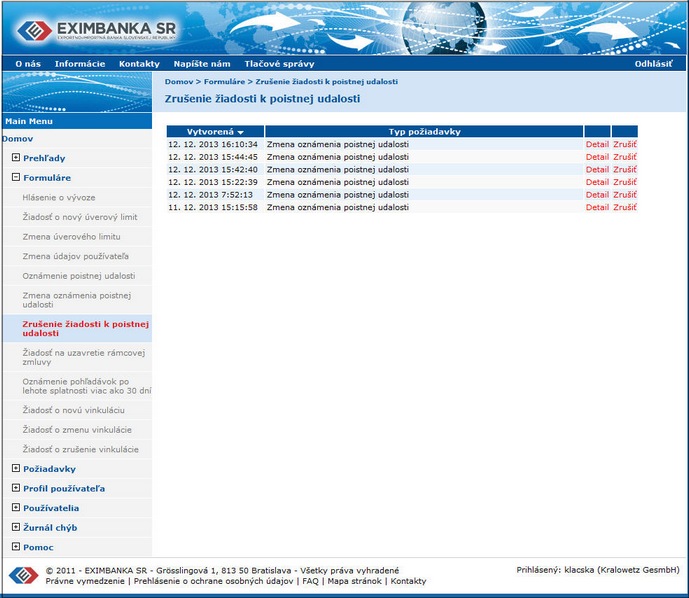
Task: Go to Domov in breadcrumb
Action: 179,82
